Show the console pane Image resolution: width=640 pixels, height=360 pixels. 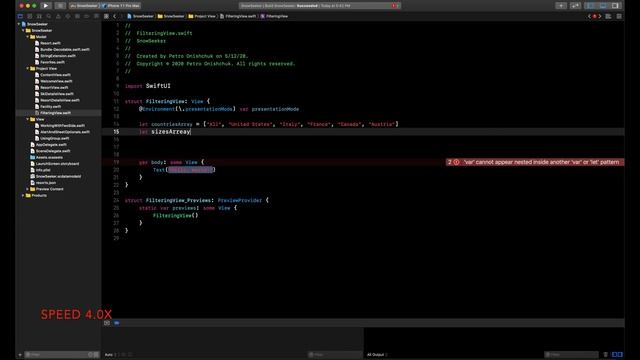point(620,355)
